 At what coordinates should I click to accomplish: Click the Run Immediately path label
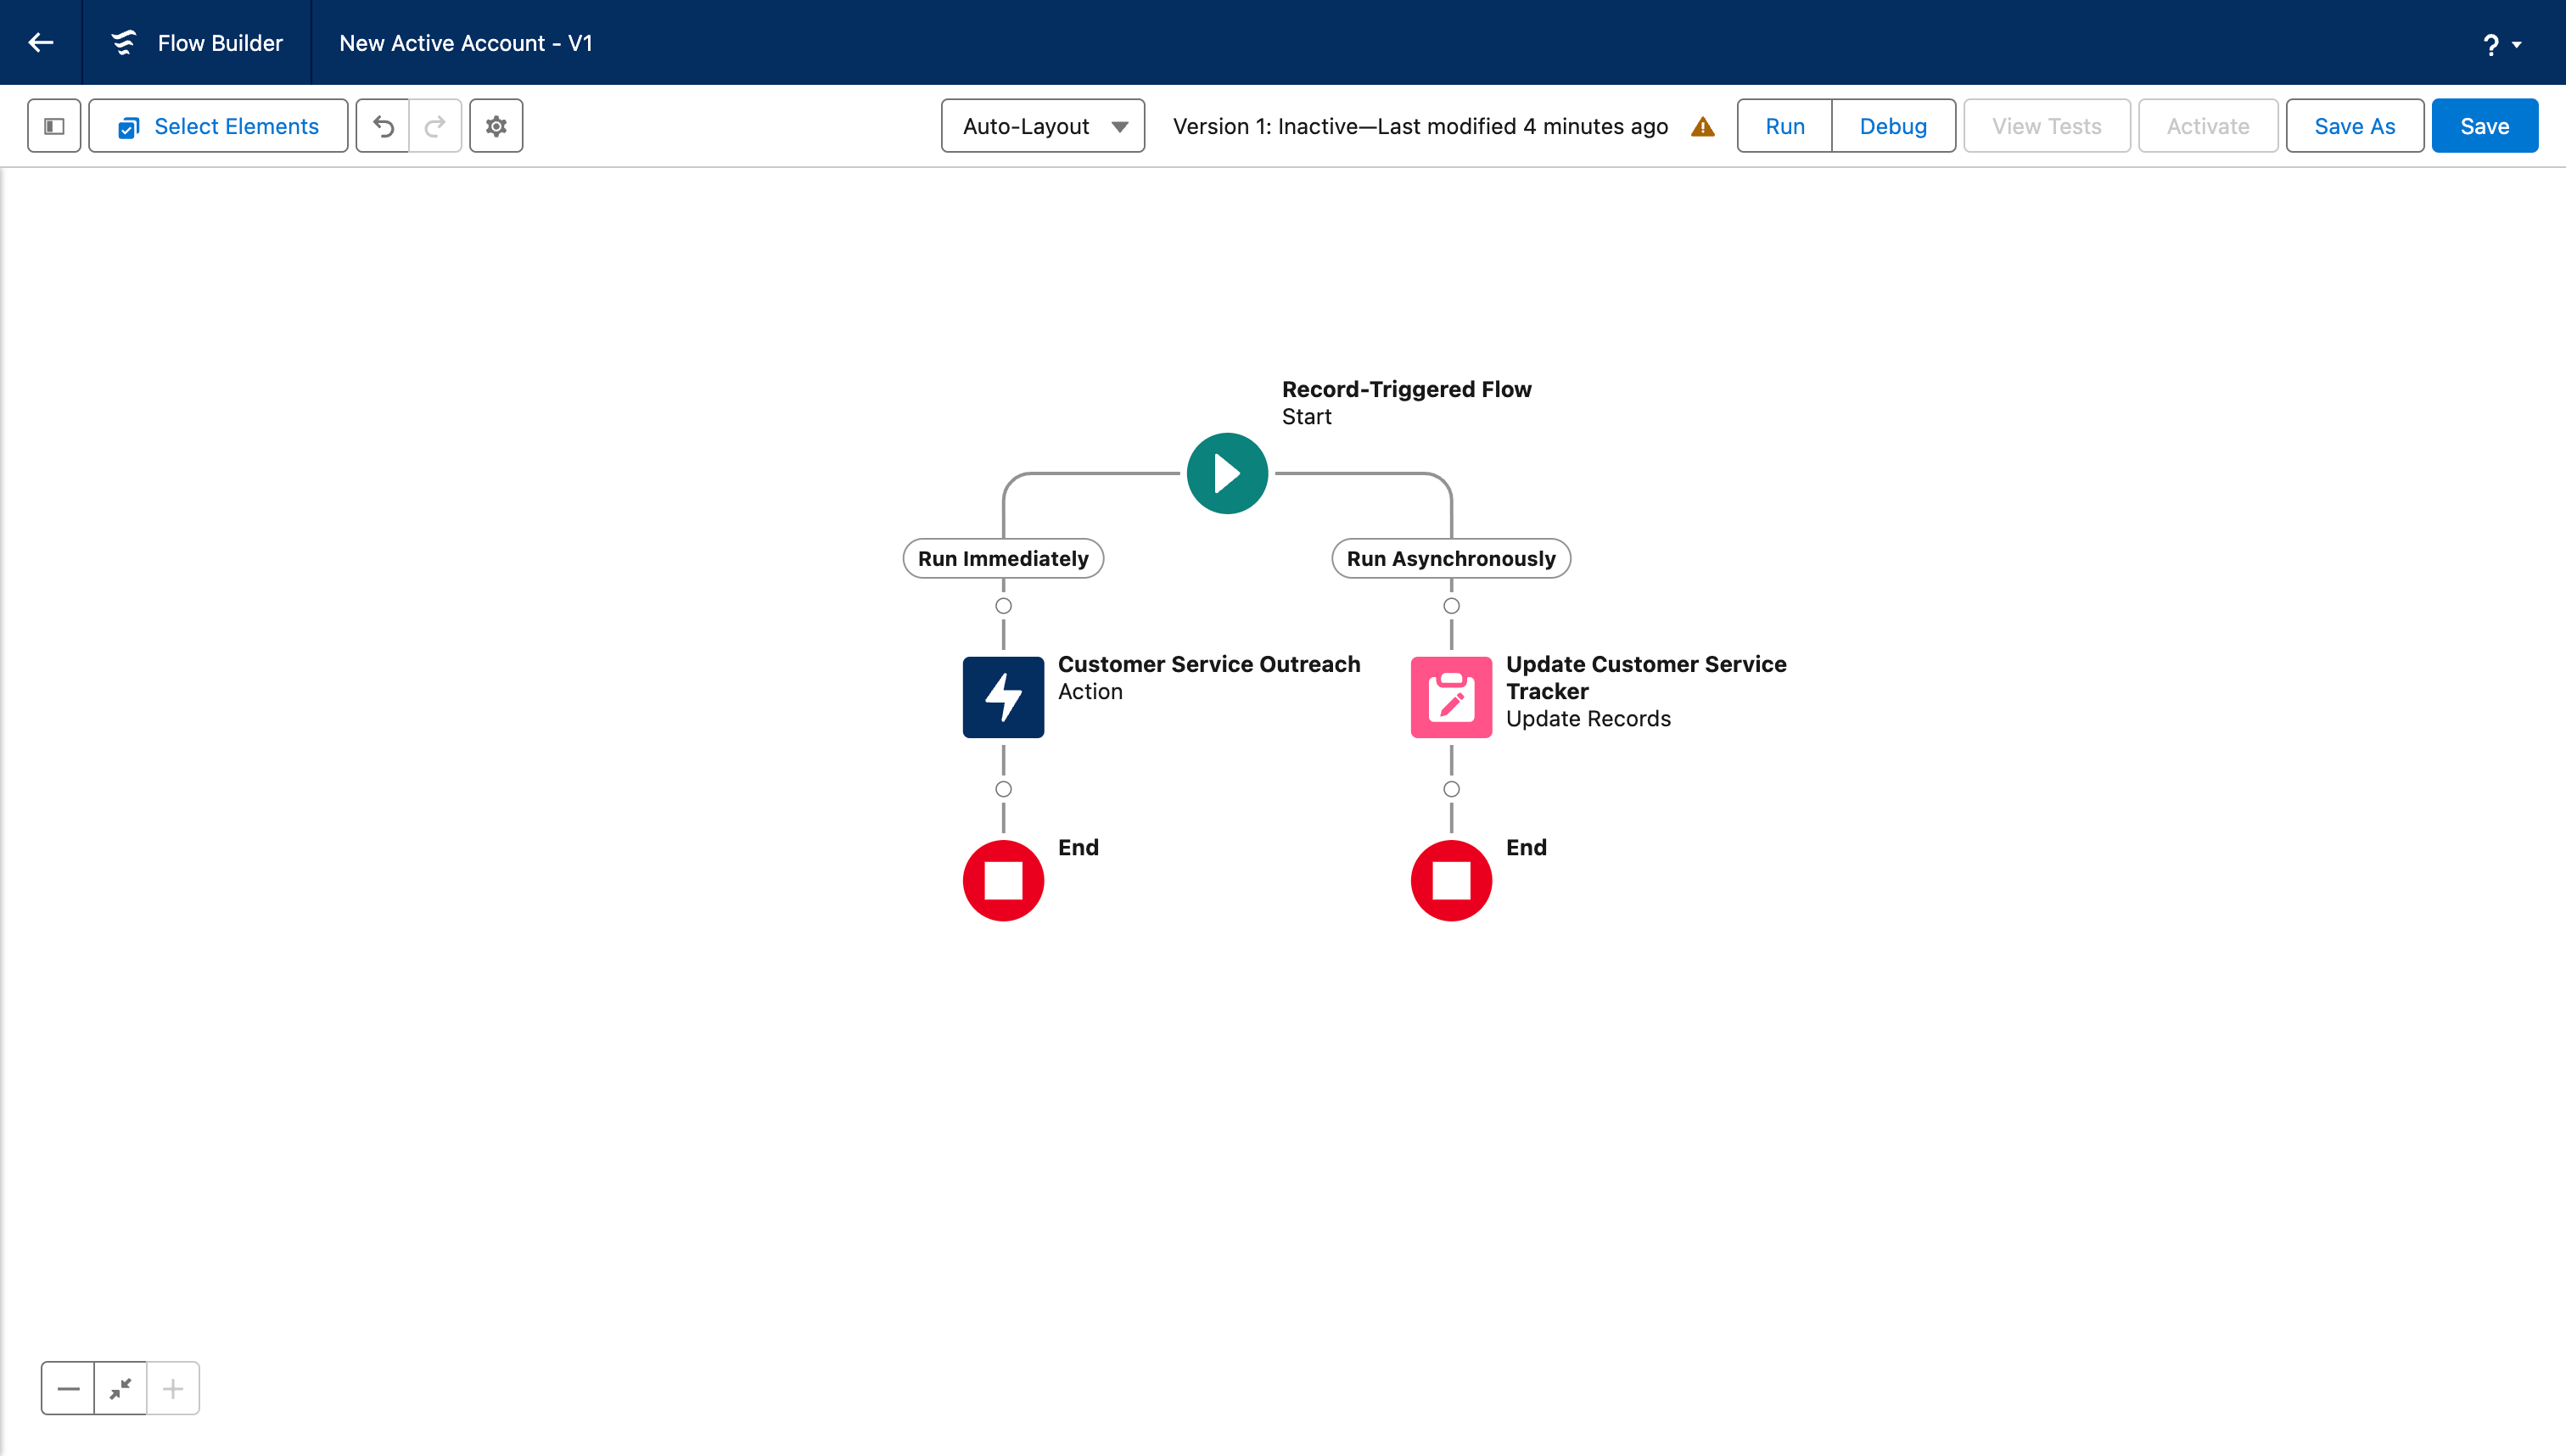pyautogui.click(x=1003, y=558)
